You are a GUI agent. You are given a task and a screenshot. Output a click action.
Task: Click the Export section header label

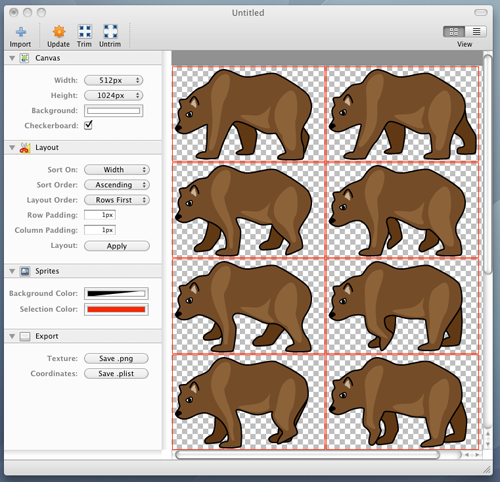(x=47, y=336)
